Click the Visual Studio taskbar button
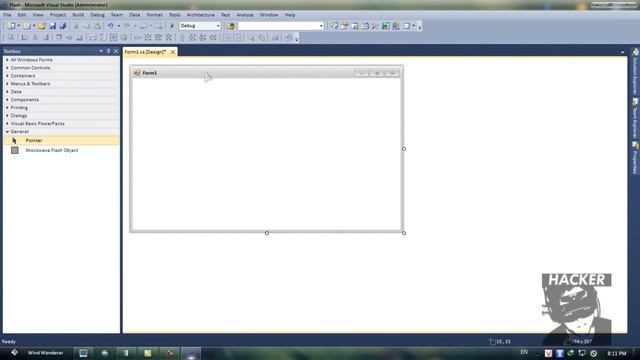Viewport: 640px width, 360px height. point(191,353)
